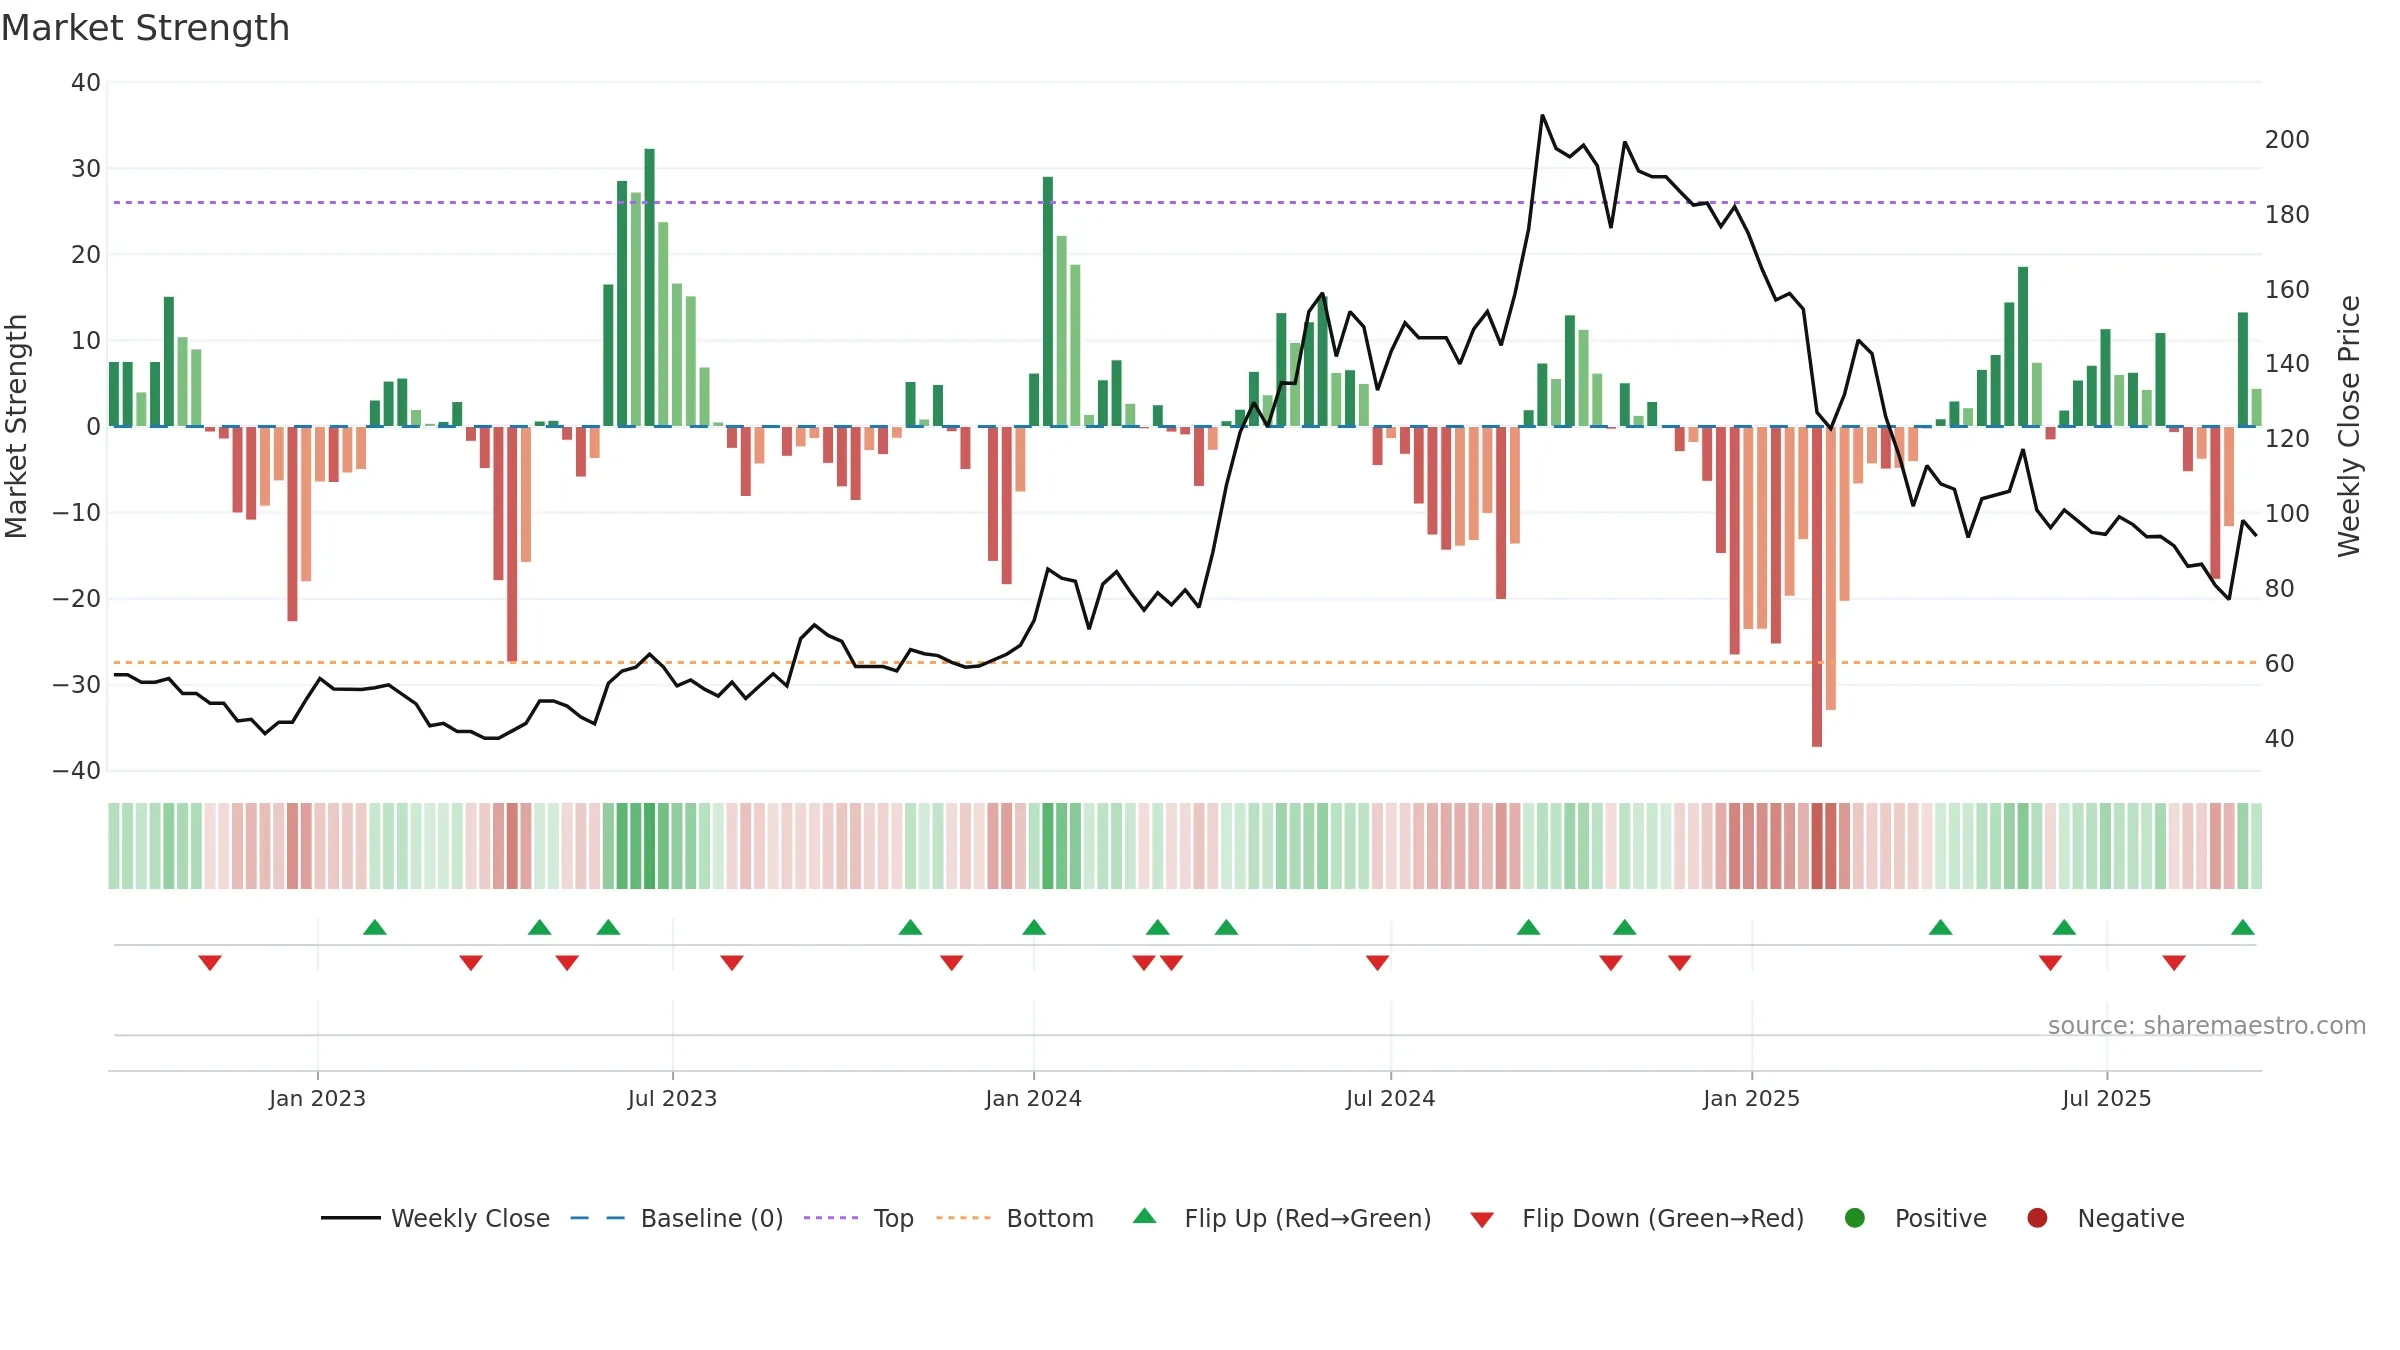This screenshot has width=2400, height=1350.
Task: Select the red flip-down marker just before Jul 2024
Action: (1377, 963)
